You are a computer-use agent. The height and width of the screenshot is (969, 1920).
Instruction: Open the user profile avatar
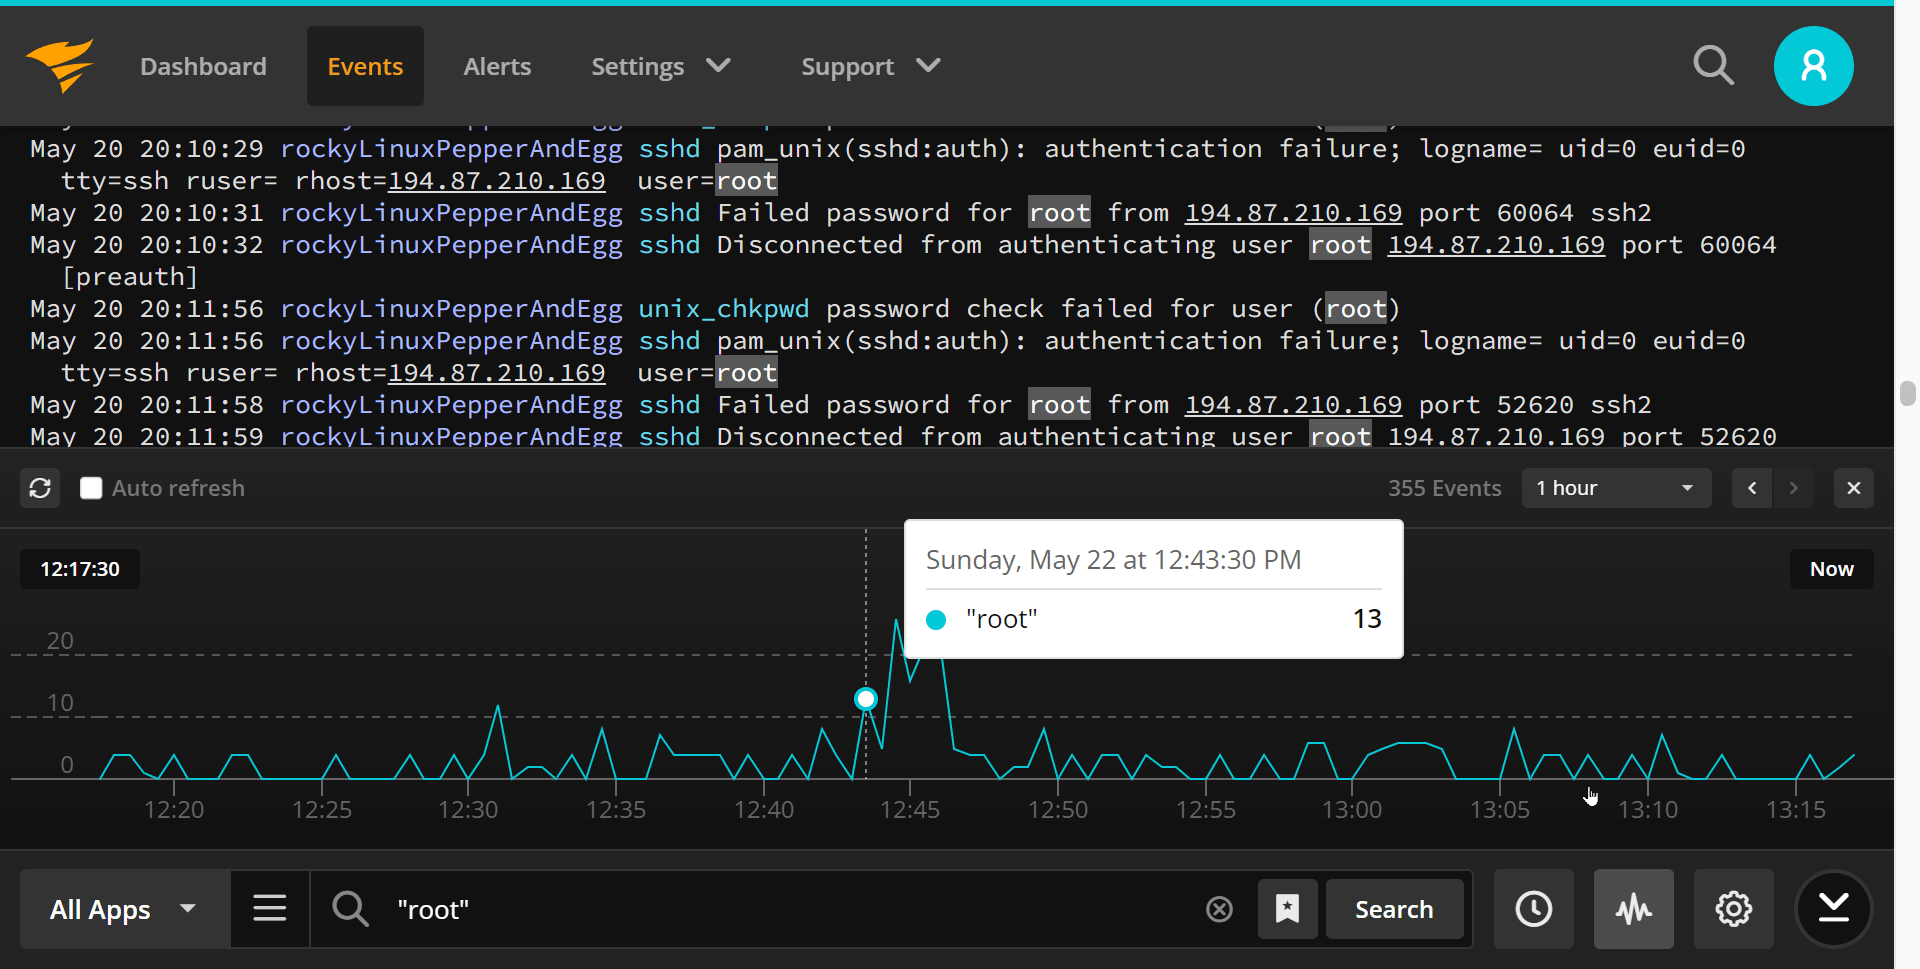coord(1813,66)
